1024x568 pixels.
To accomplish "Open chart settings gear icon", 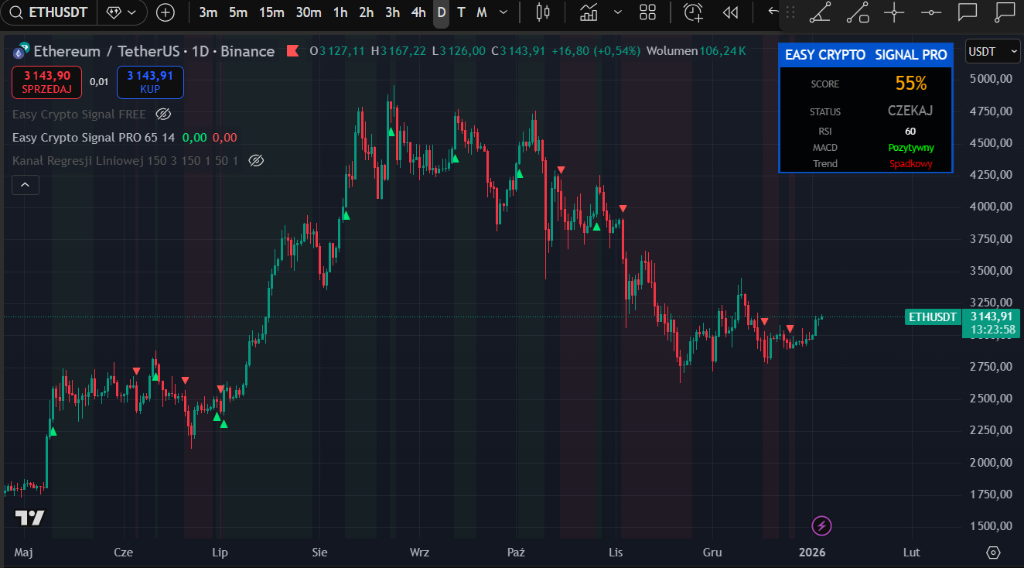I will (993, 552).
